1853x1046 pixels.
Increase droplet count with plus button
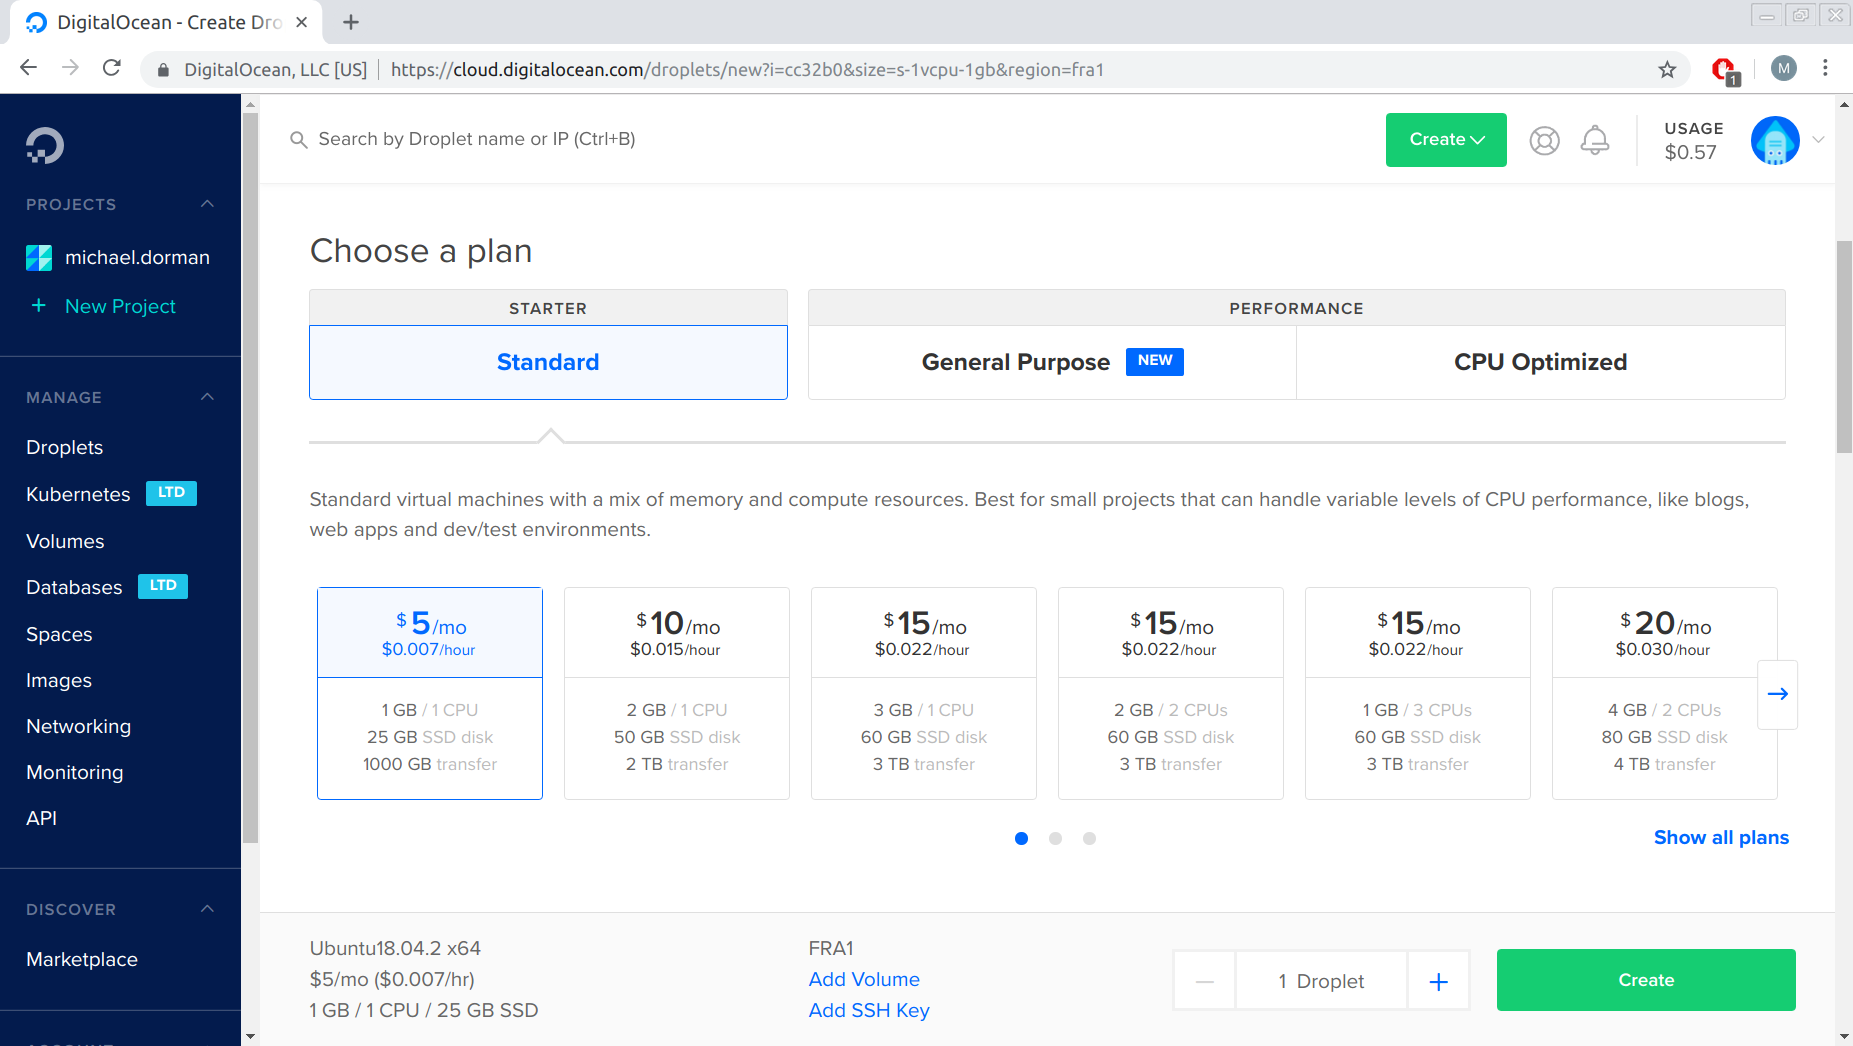[1438, 980]
